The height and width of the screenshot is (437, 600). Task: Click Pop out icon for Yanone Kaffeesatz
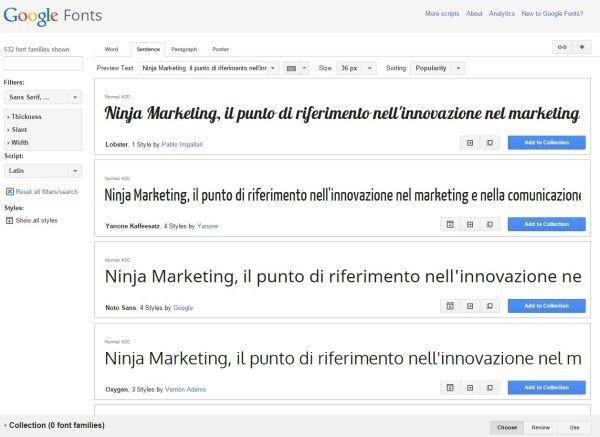[490, 224]
